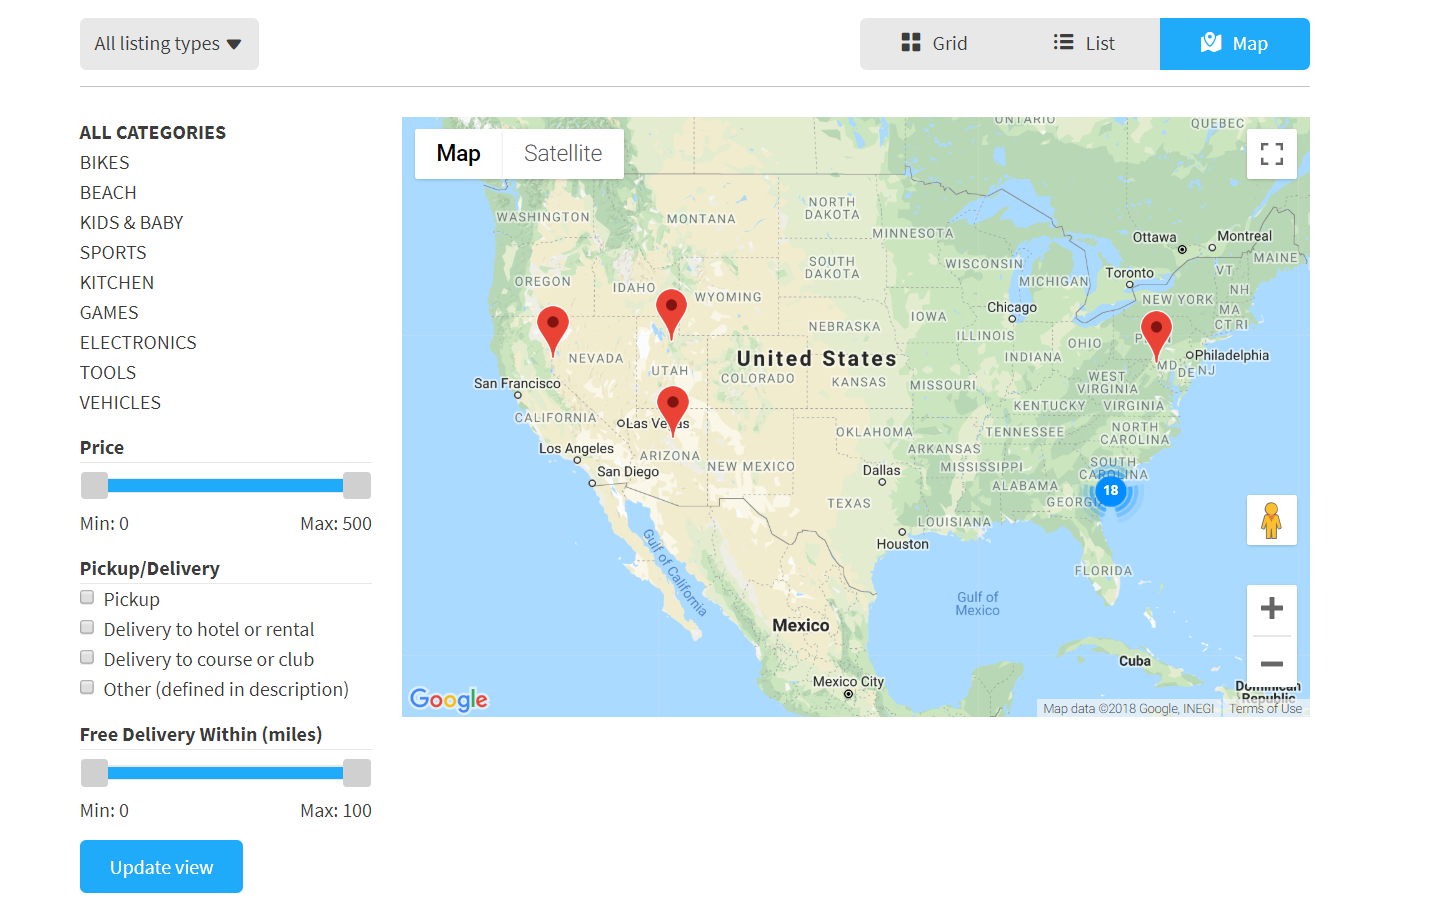Click the Map view pin icon
The width and height of the screenshot is (1429, 900).
click(x=1211, y=42)
